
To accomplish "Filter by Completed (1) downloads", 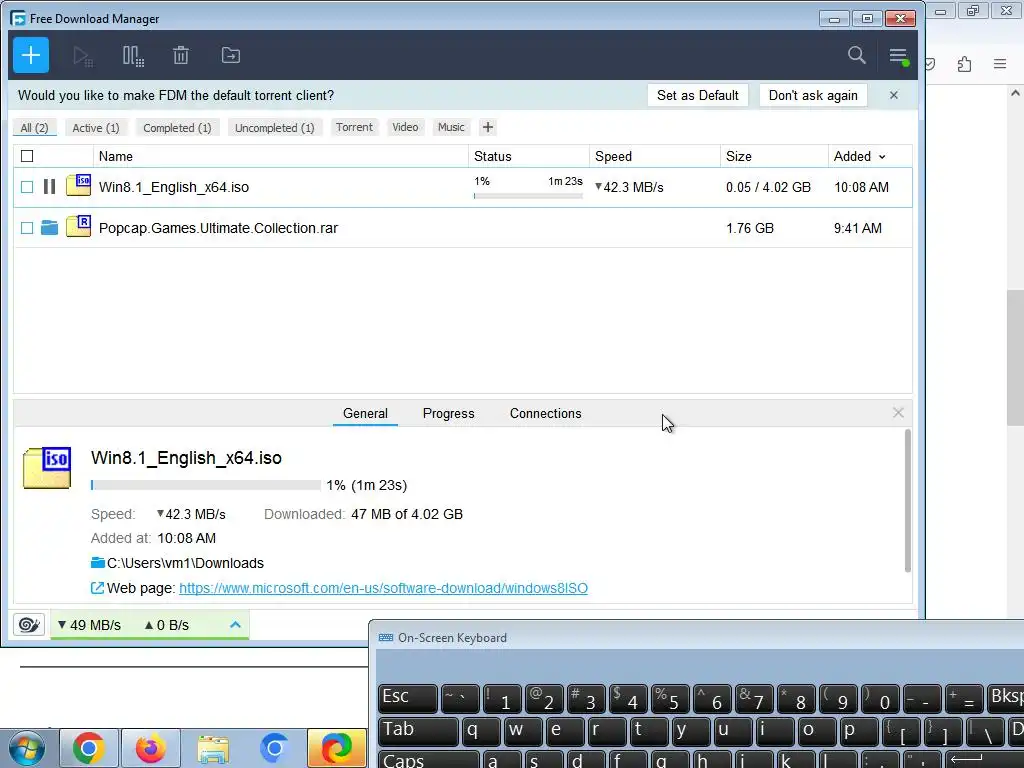I will click(177, 128).
